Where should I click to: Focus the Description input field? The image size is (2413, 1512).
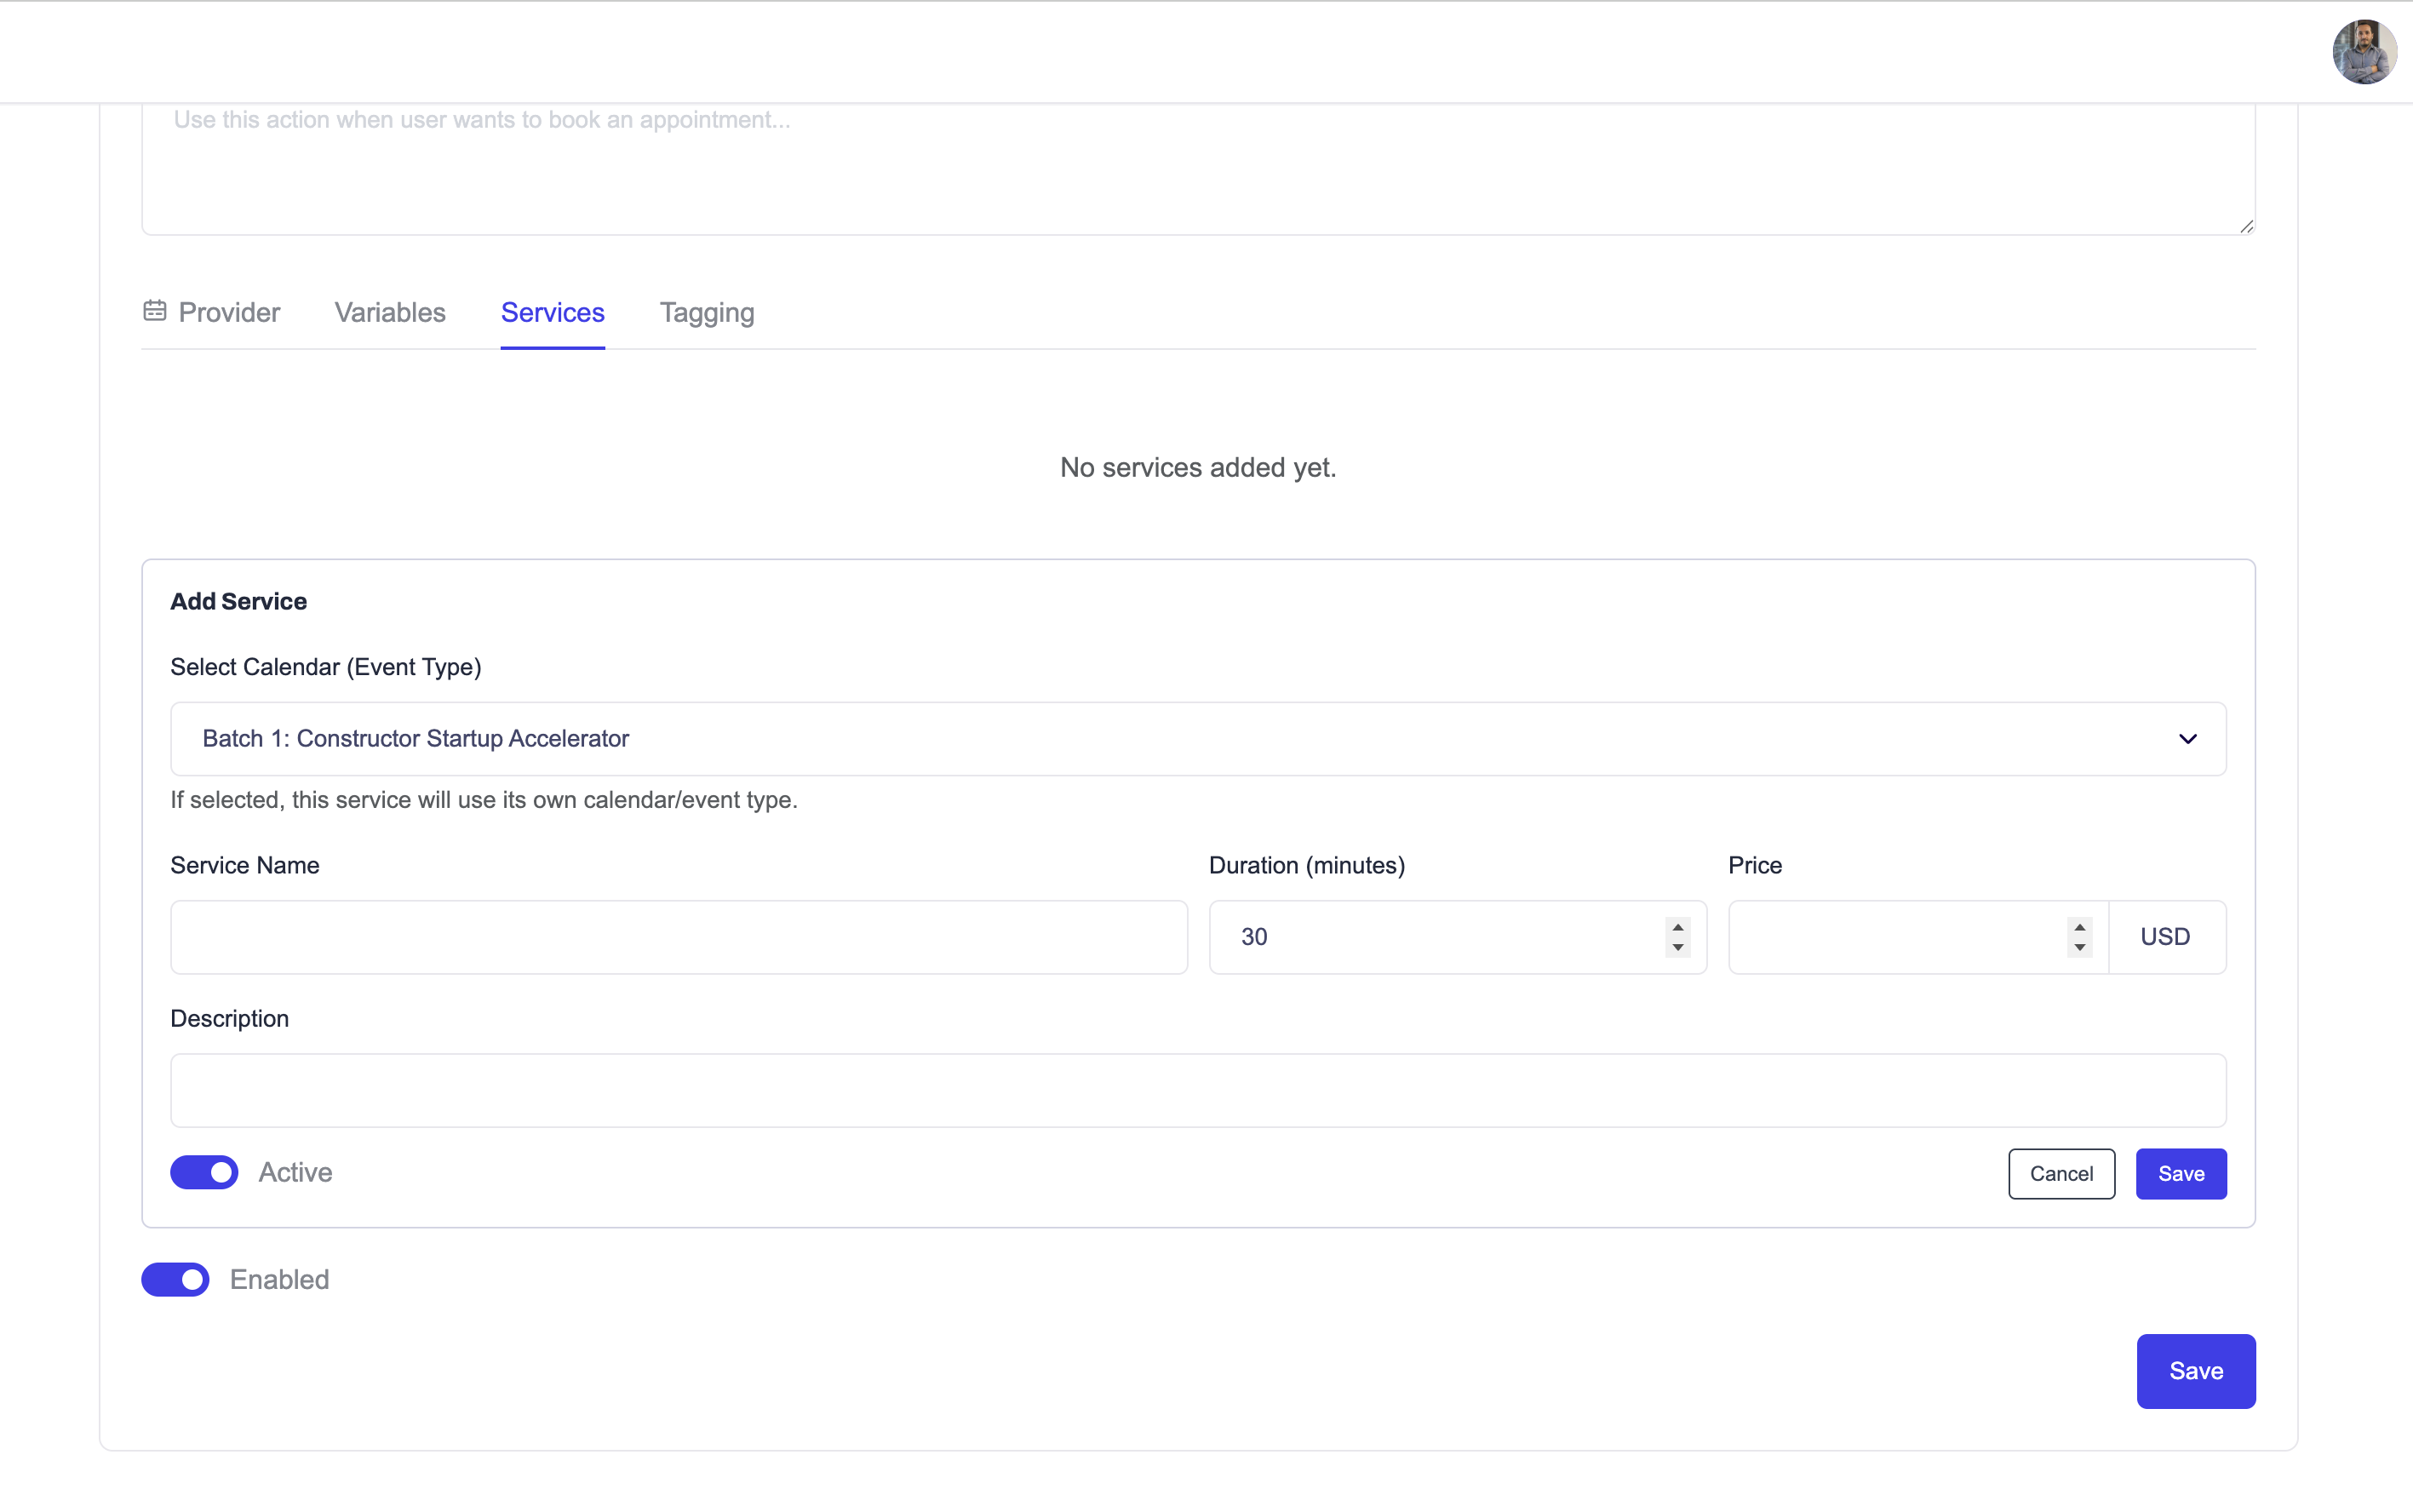pyautogui.click(x=1198, y=1090)
